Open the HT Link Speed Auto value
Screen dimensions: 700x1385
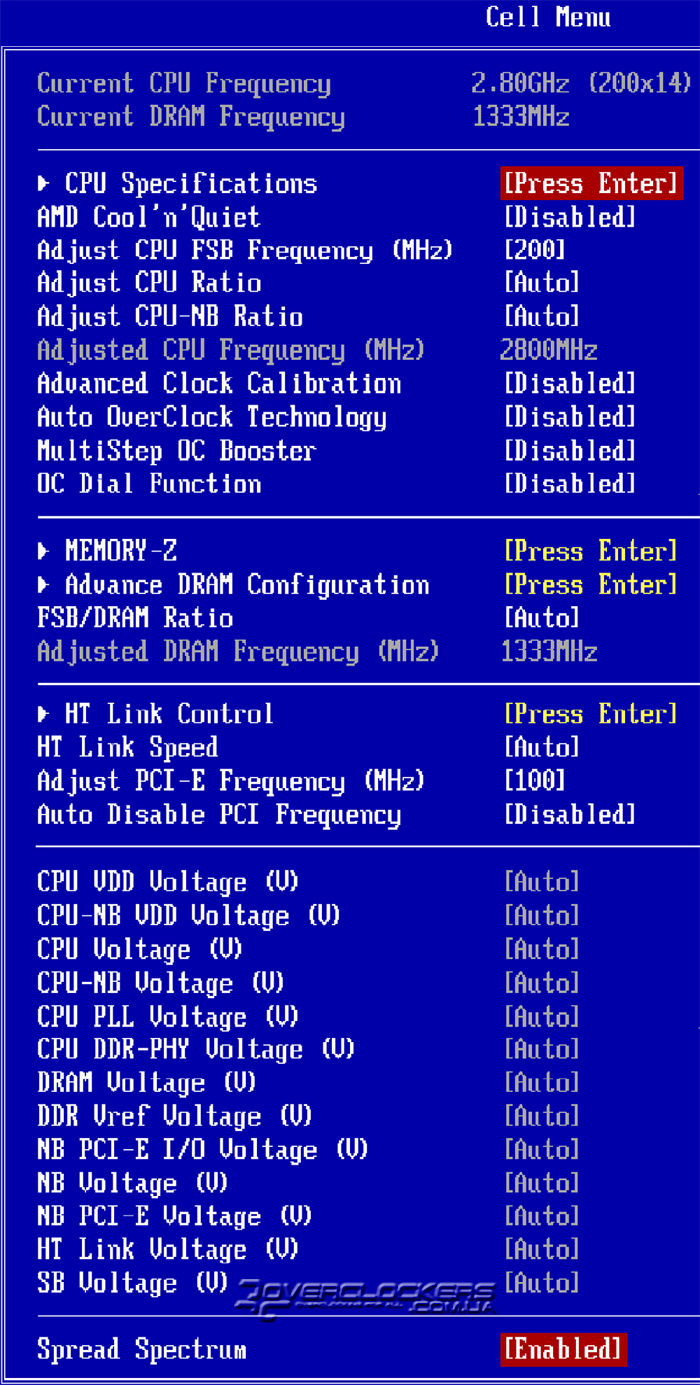(542, 748)
